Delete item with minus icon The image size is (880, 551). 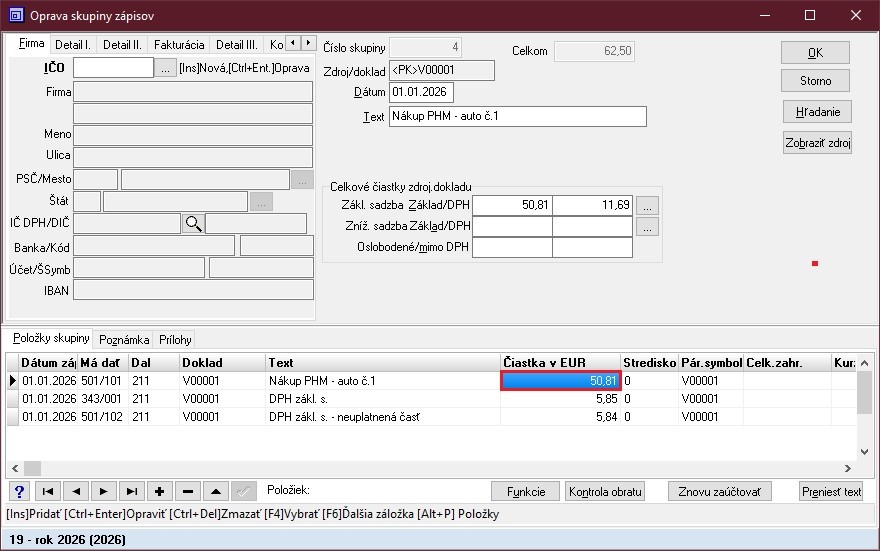187,491
